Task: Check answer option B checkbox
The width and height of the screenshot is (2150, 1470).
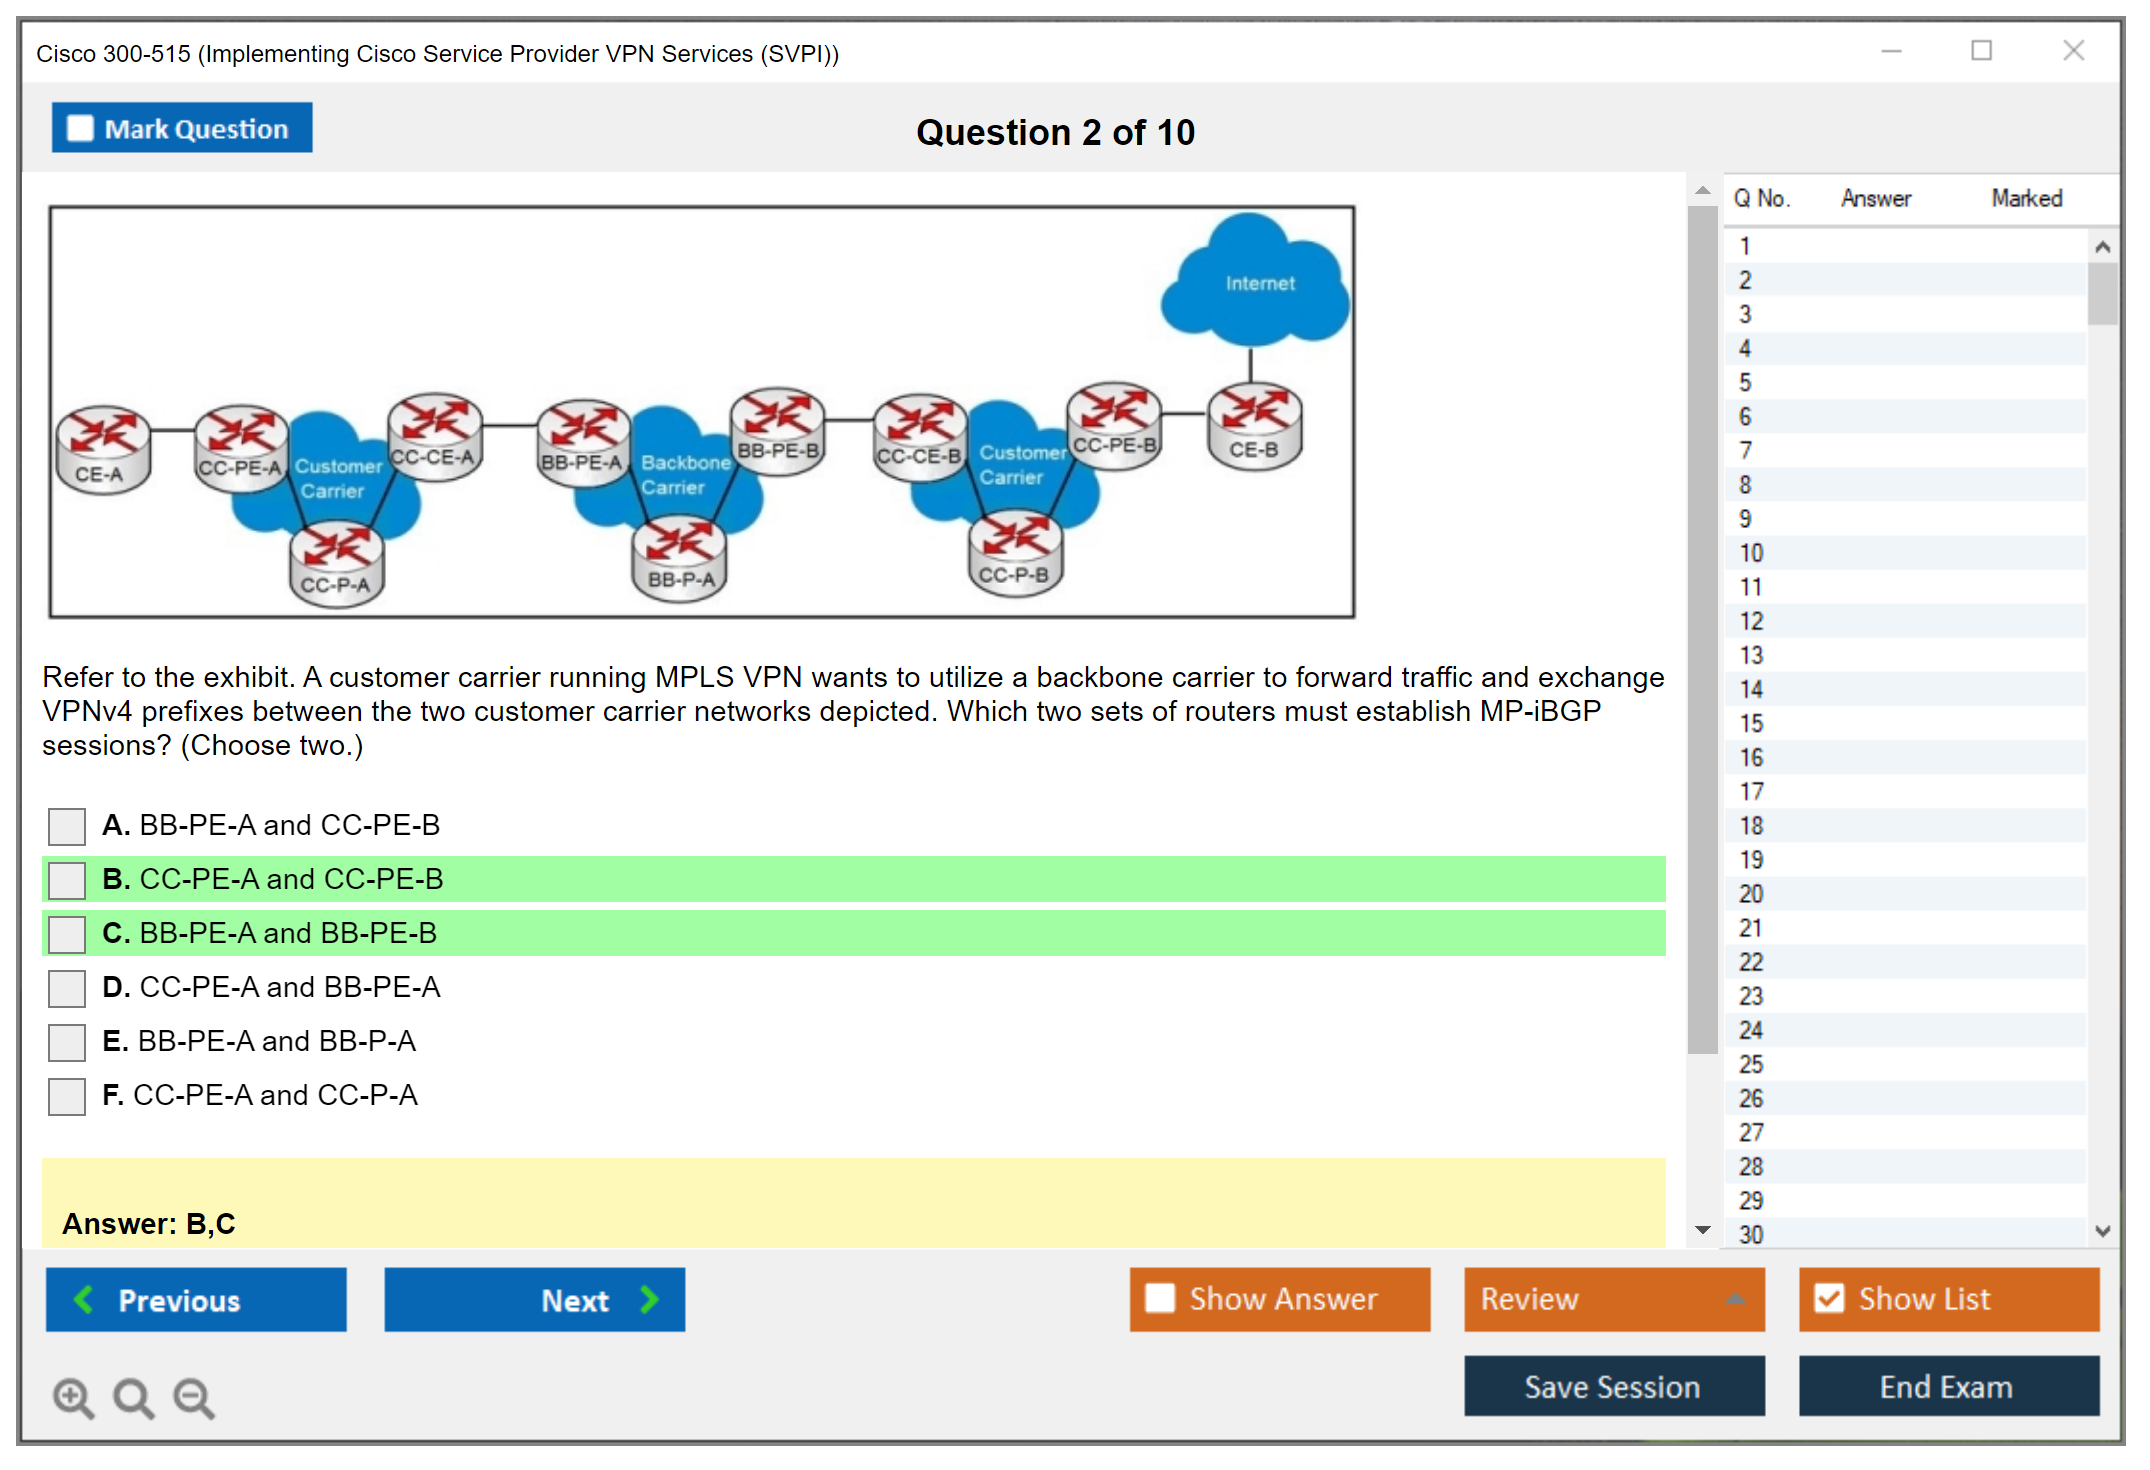Action: (67, 880)
